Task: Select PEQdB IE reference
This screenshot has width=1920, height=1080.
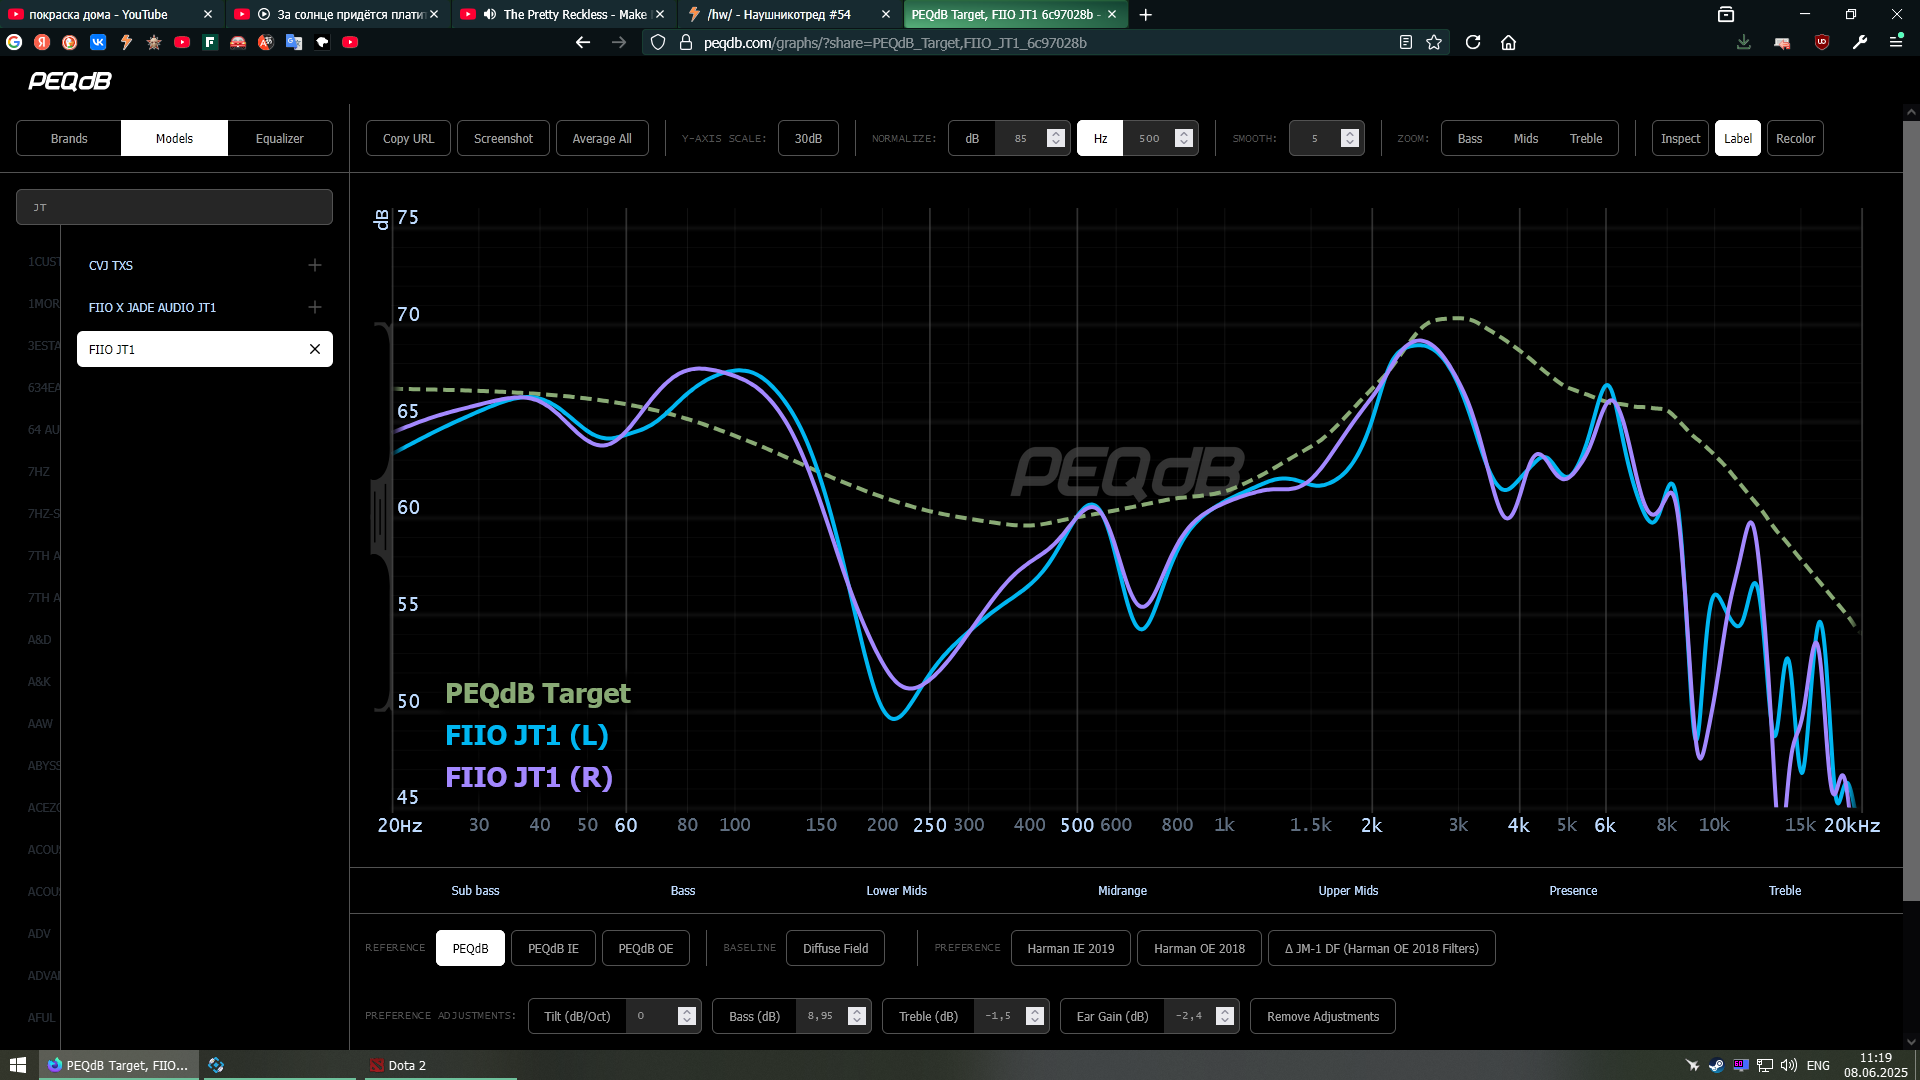Action: pyautogui.click(x=553, y=948)
